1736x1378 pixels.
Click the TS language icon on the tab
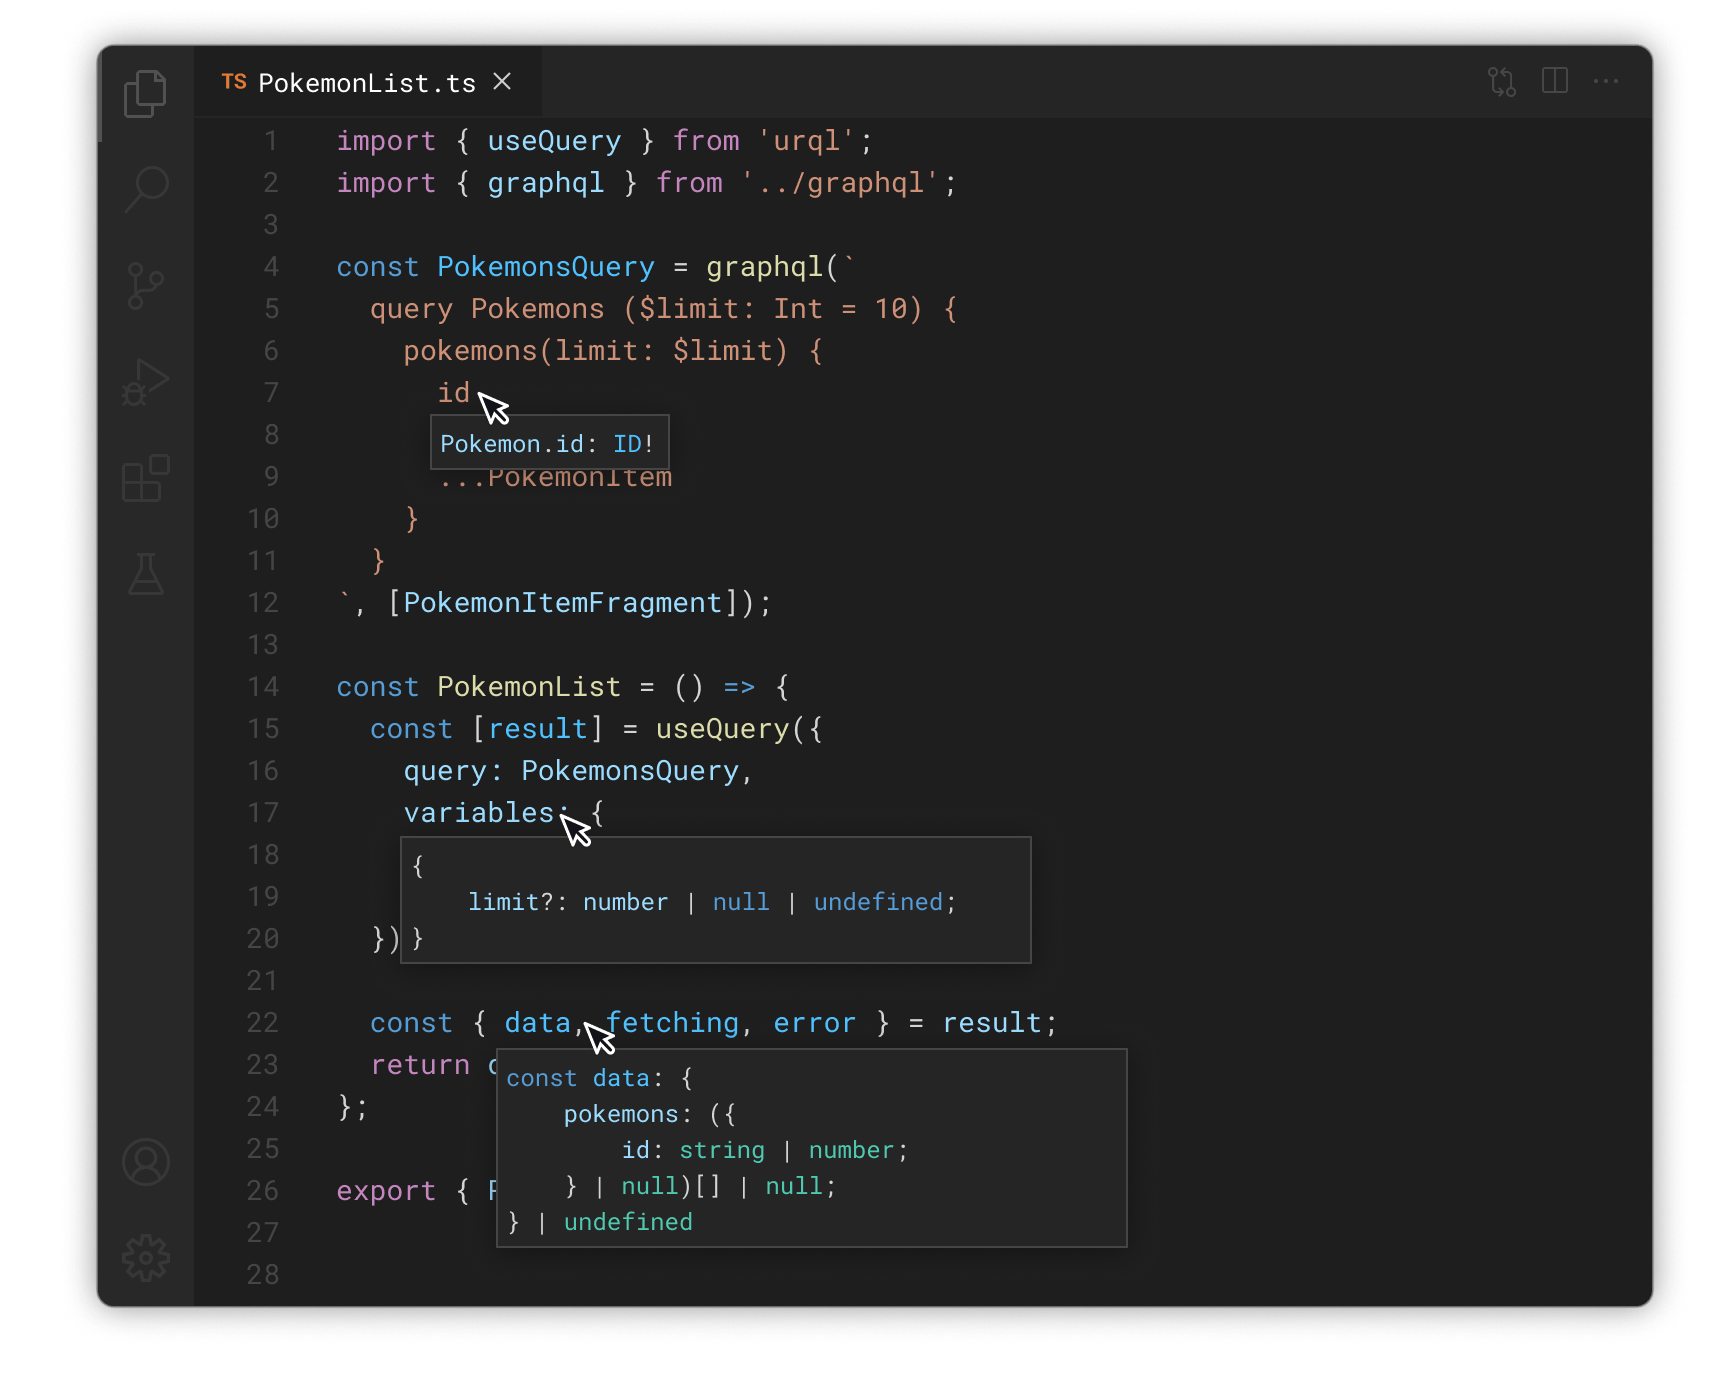233,82
